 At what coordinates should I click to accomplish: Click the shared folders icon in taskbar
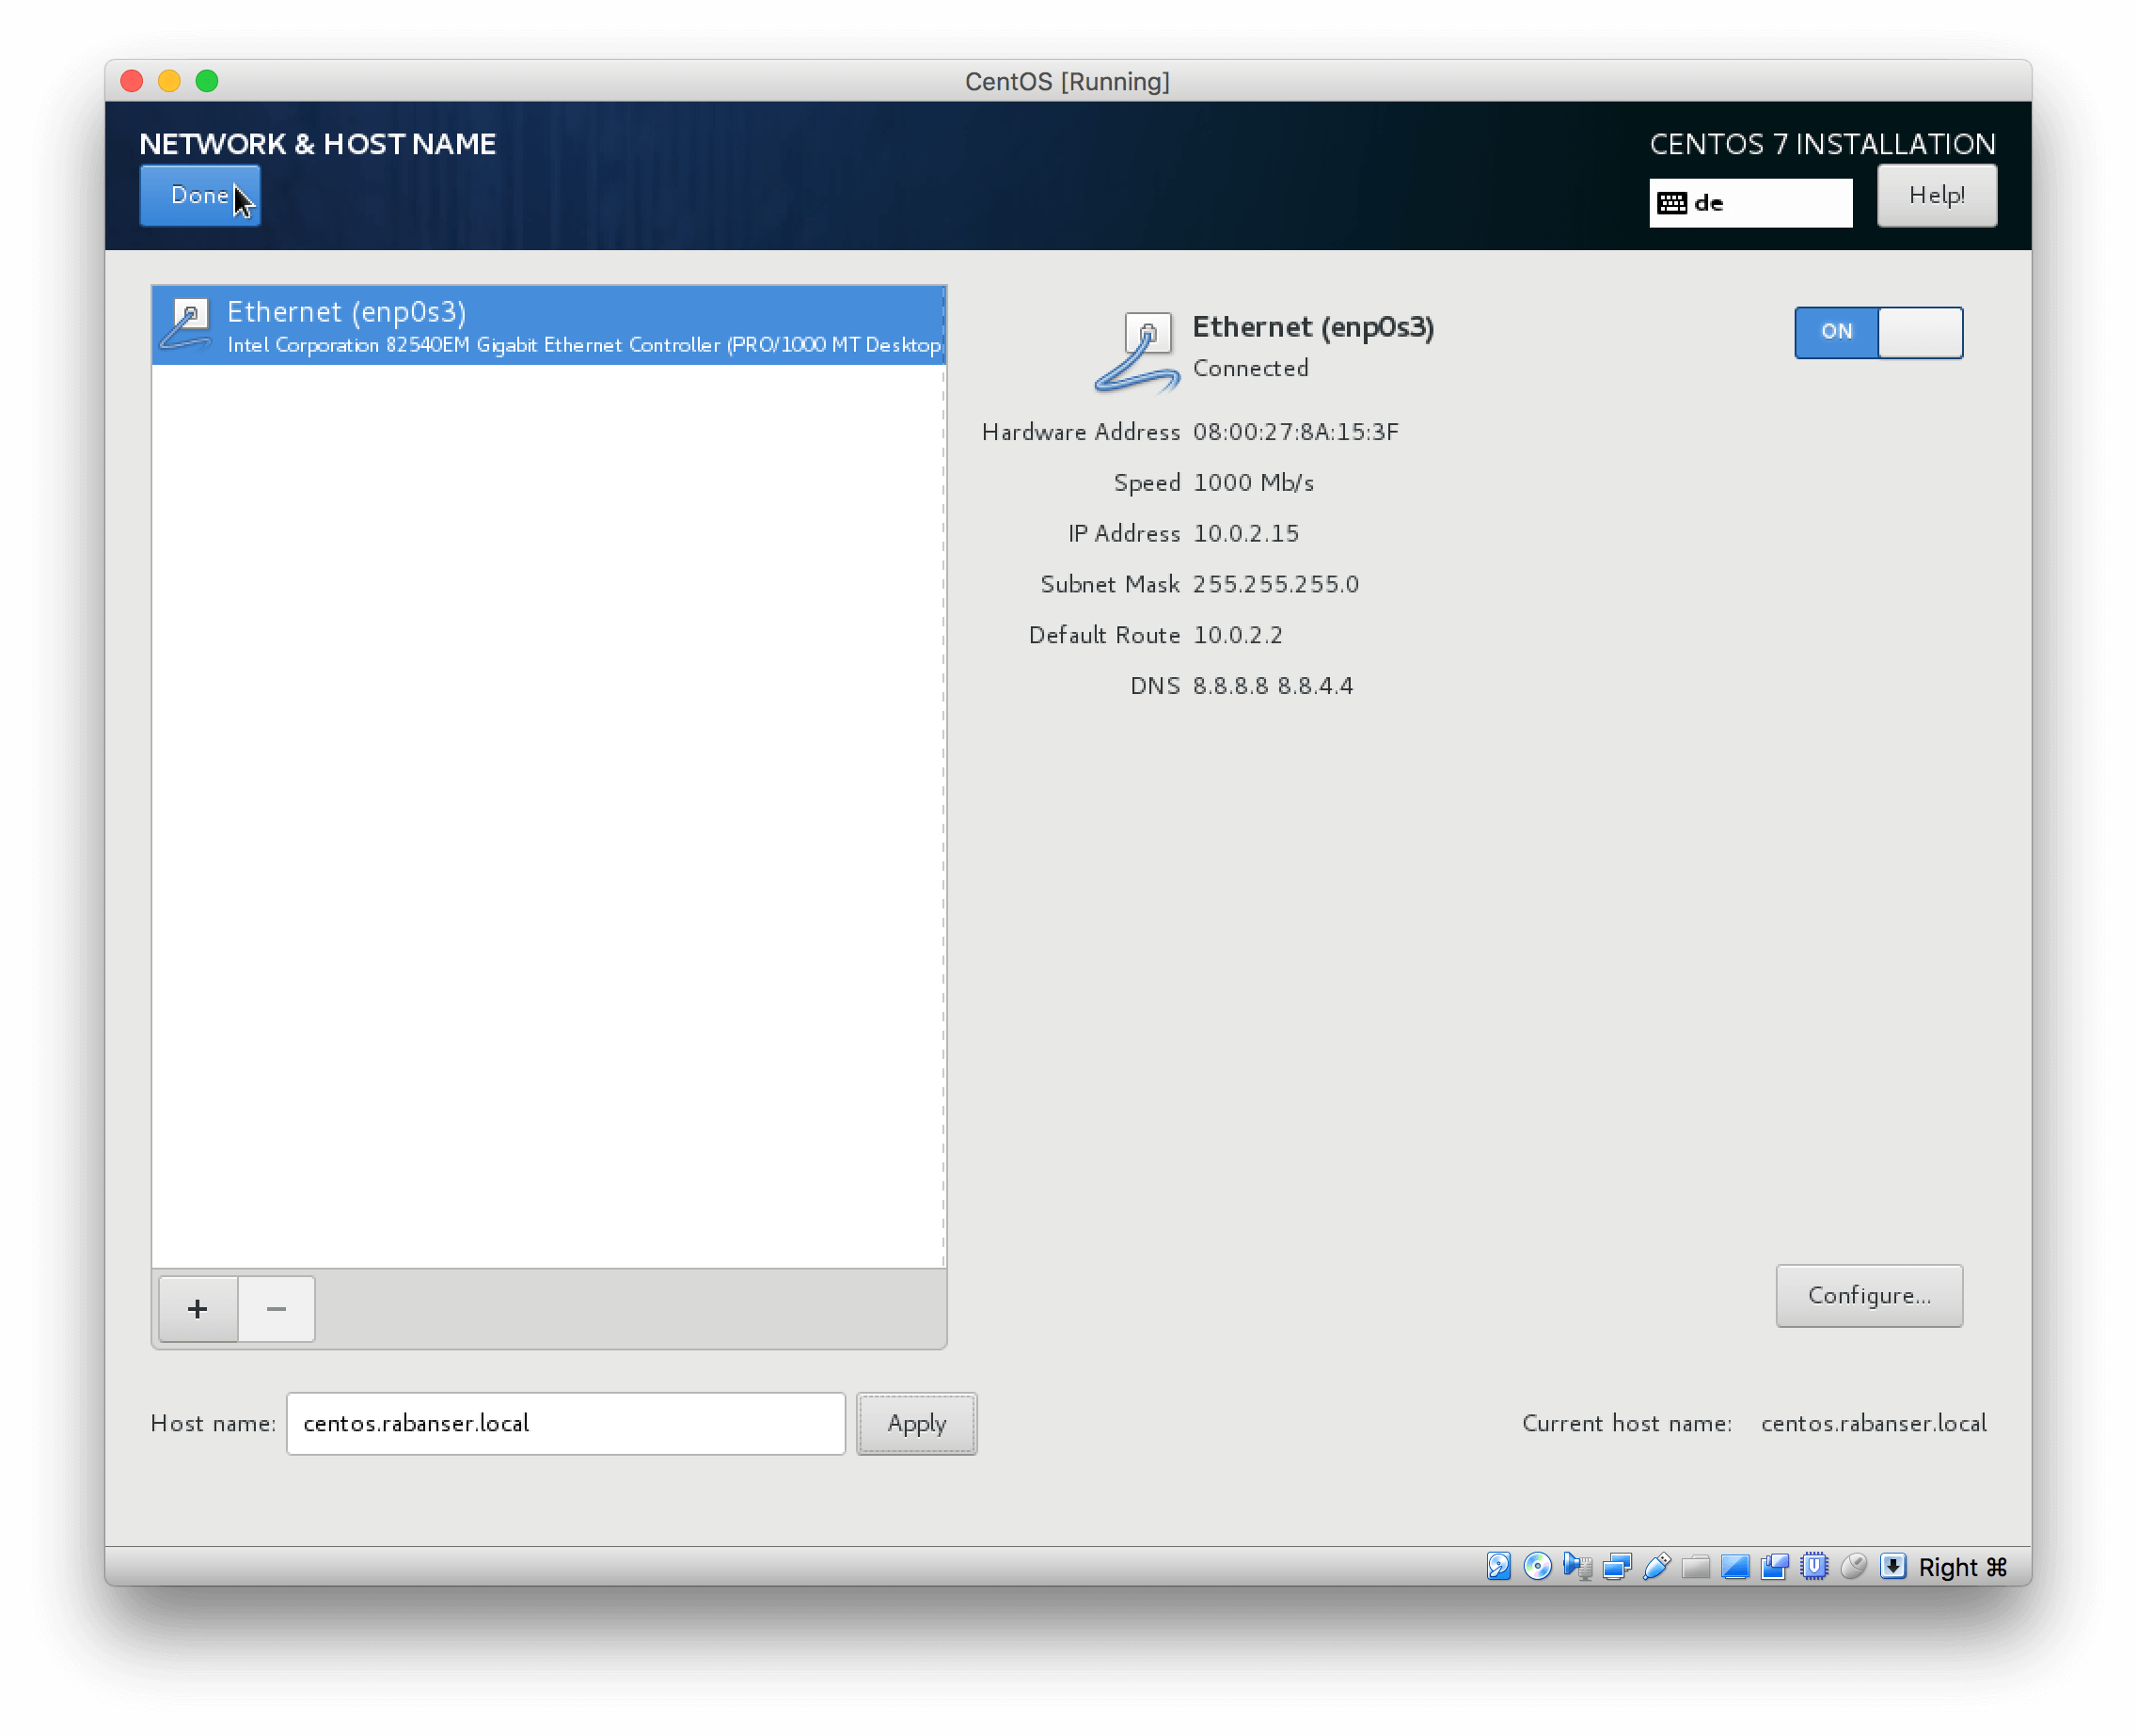pyautogui.click(x=1694, y=1566)
